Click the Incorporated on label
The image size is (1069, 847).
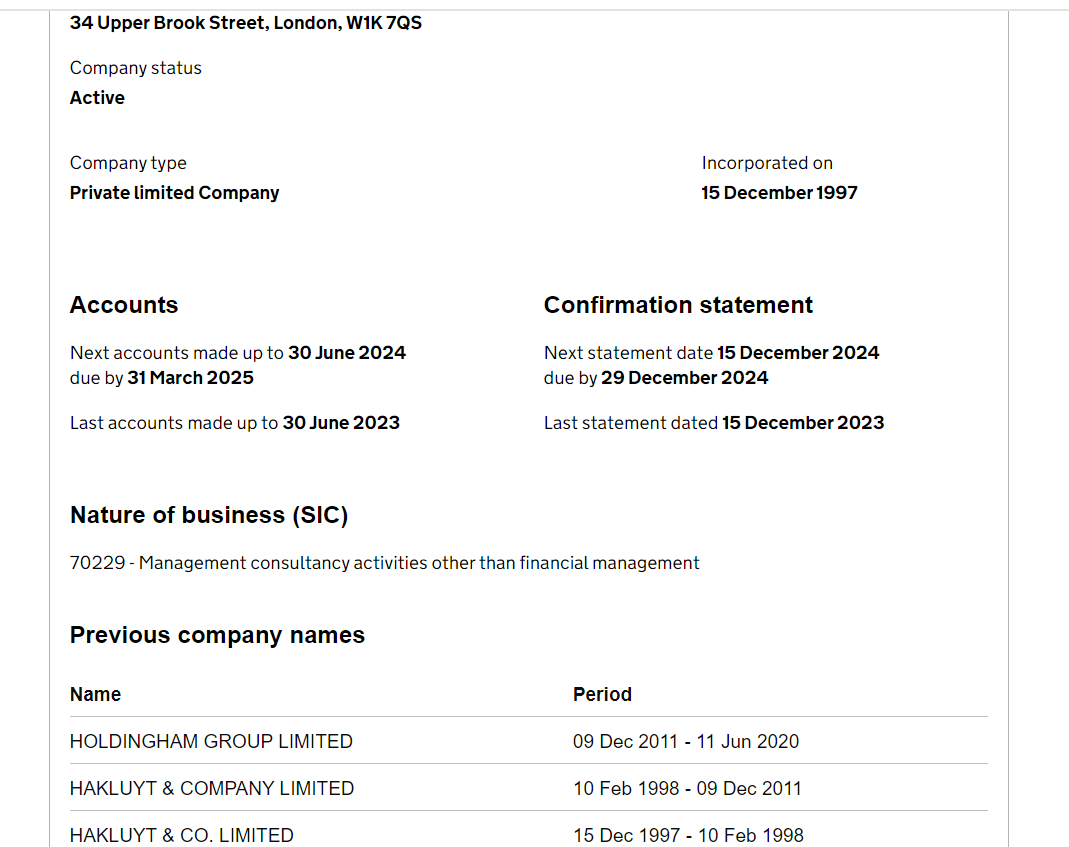[x=766, y=163]
